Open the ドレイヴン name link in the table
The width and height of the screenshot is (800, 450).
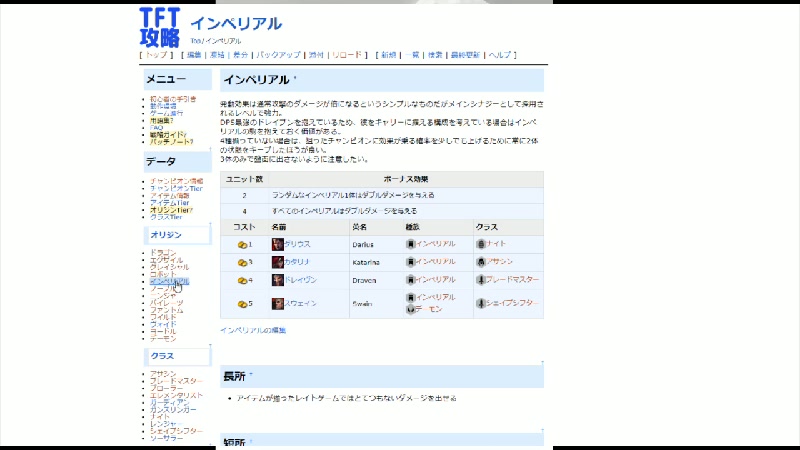301,280
